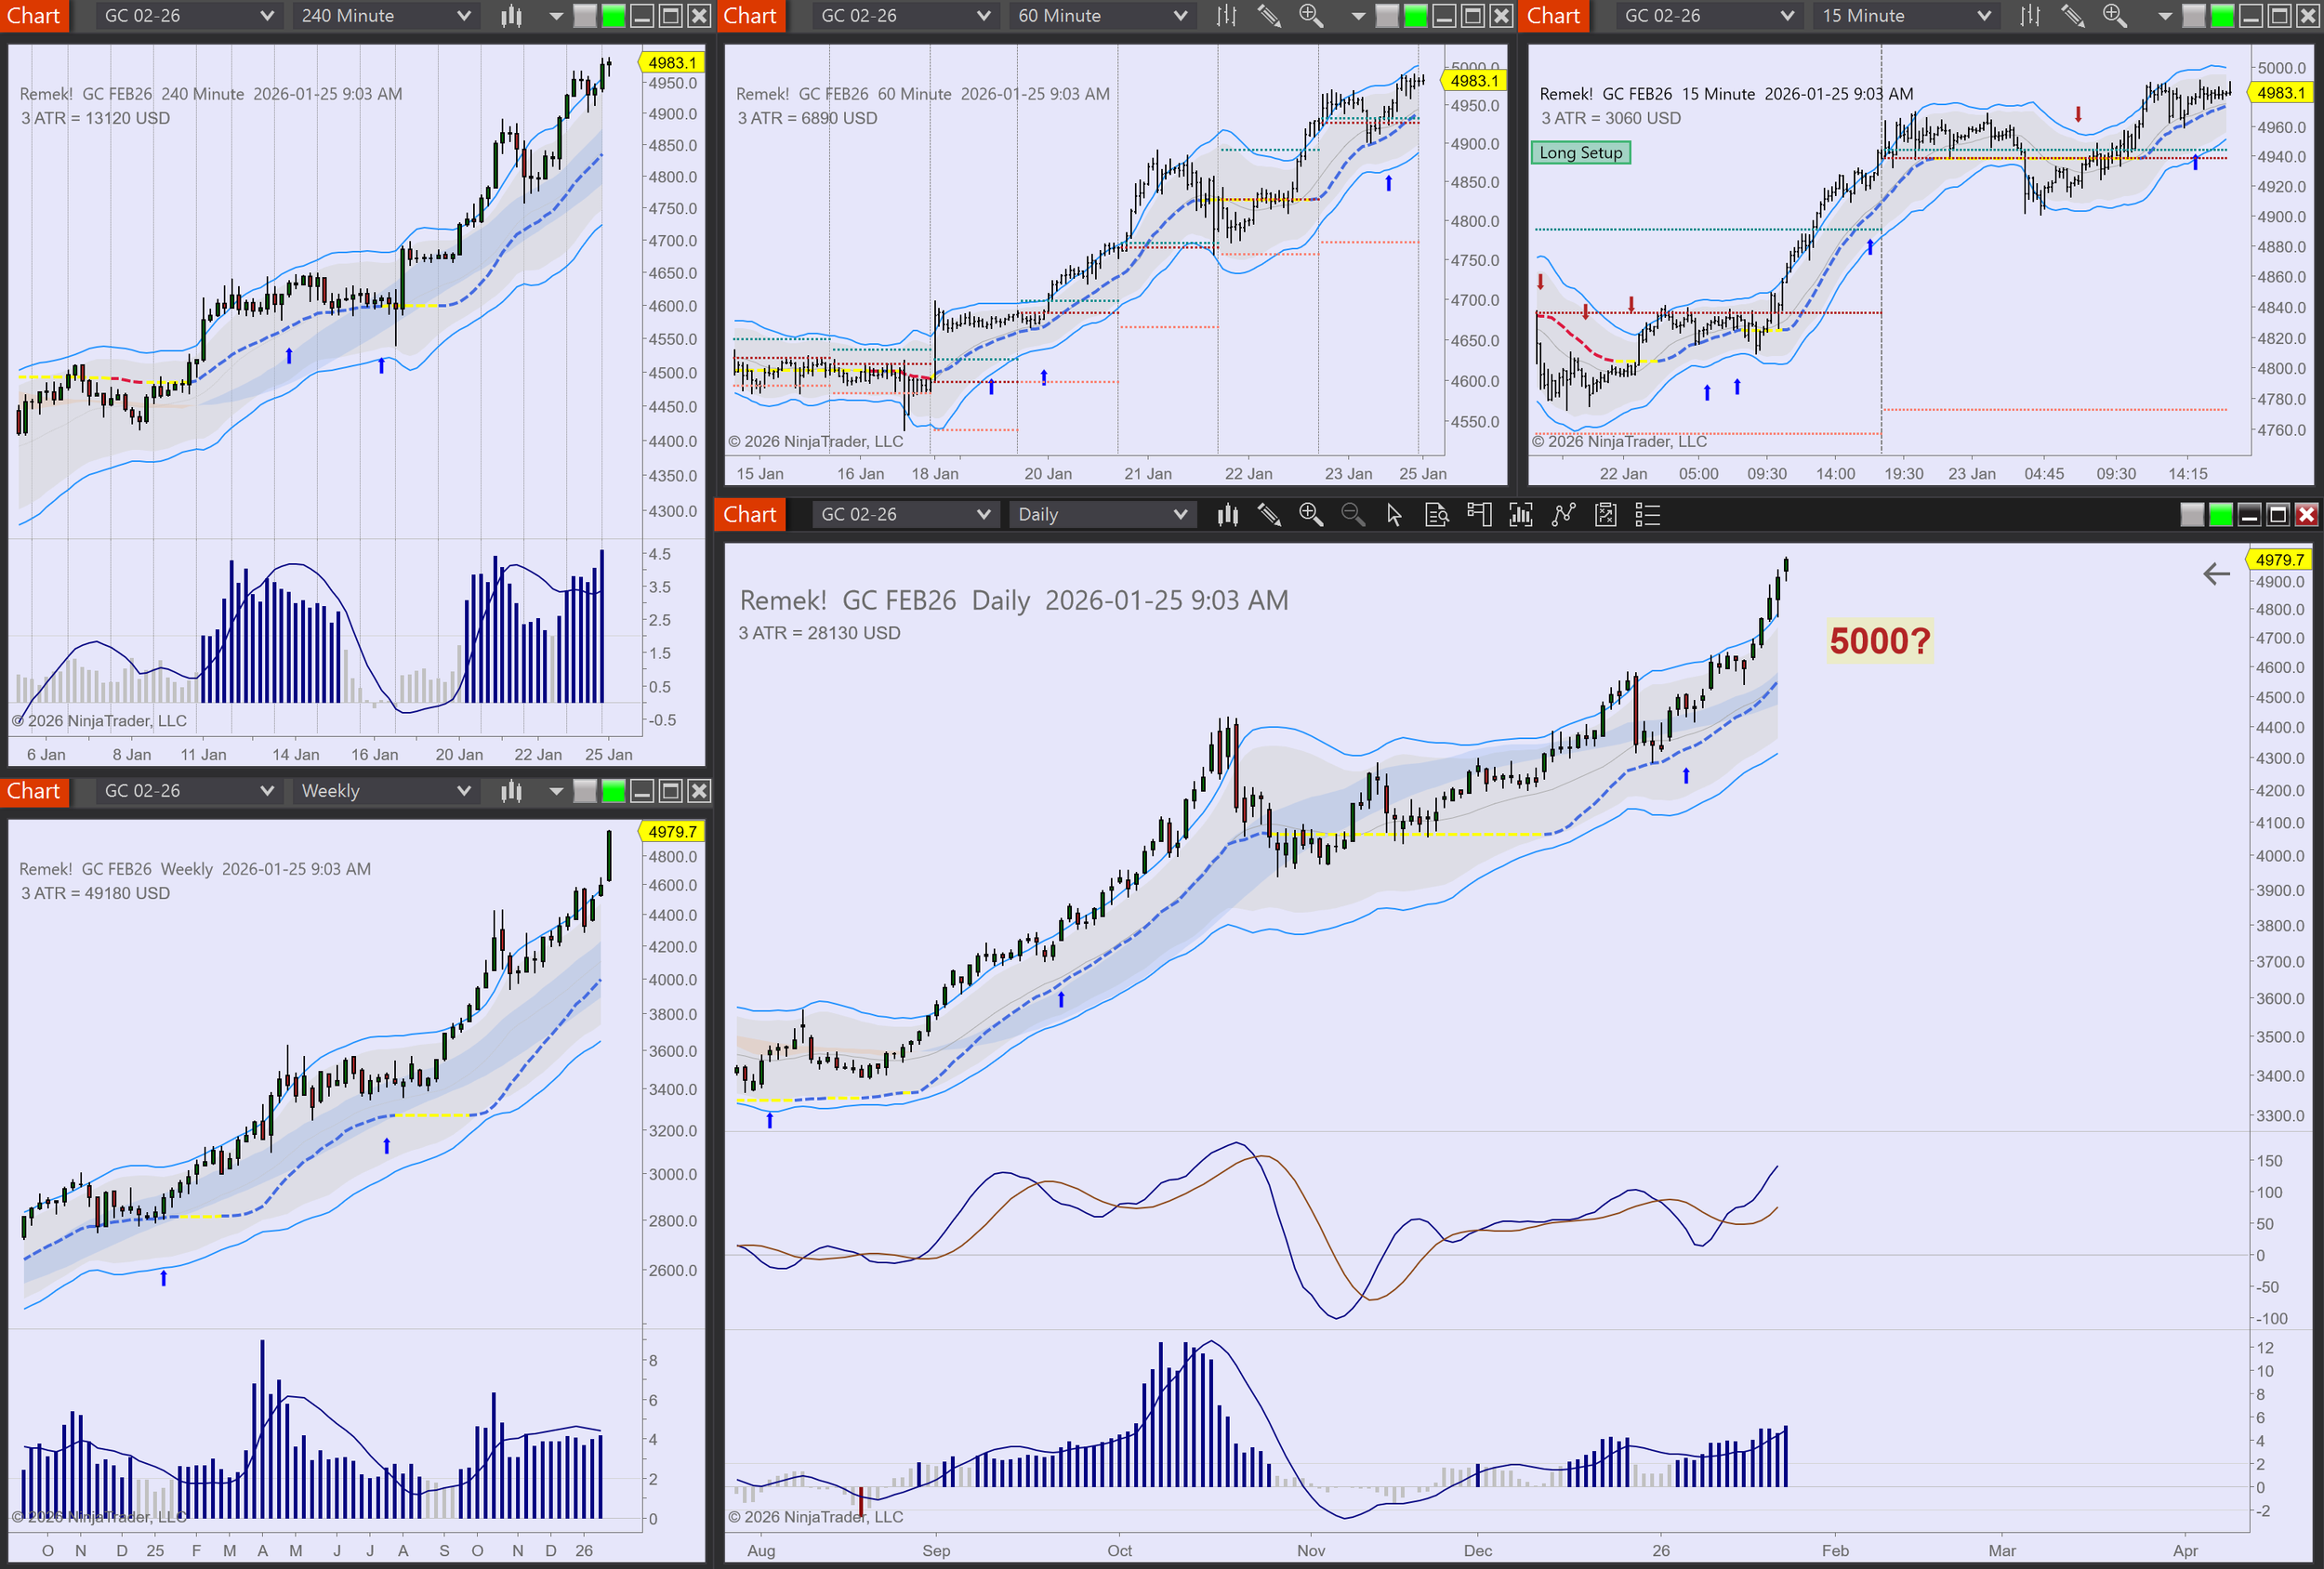Select drawing tools pencil in Daily chart
The image size is (2324, 1569).
click(1269, 515)
